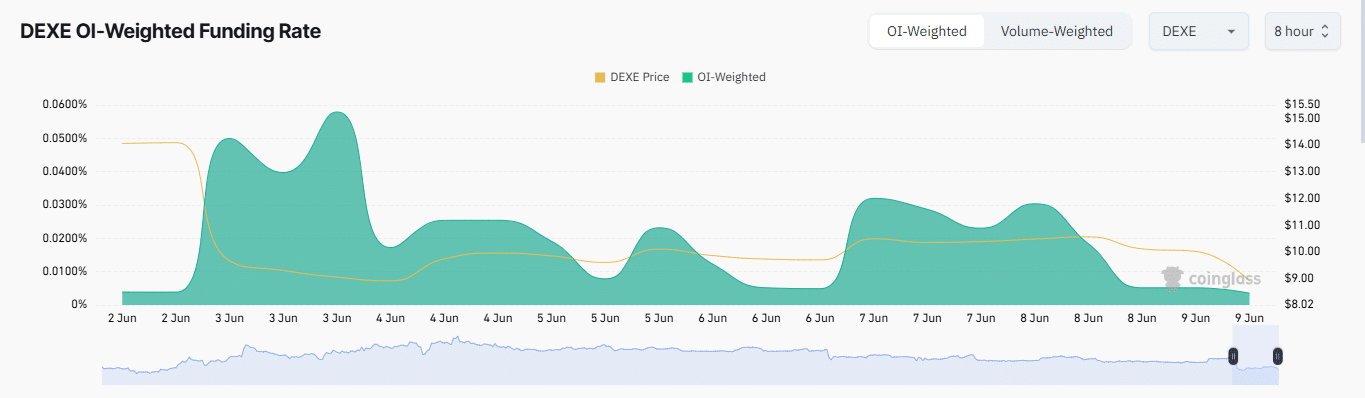Click the 0% left axis label

coord(79,304)
